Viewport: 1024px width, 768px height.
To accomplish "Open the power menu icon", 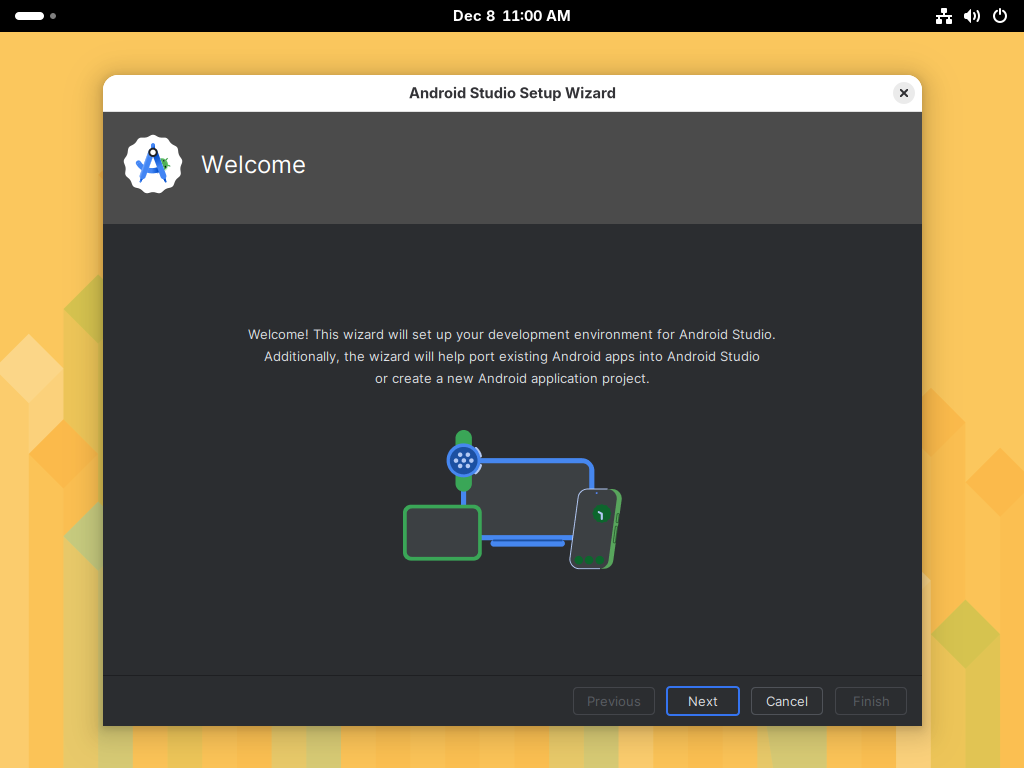I will 1000,16.
